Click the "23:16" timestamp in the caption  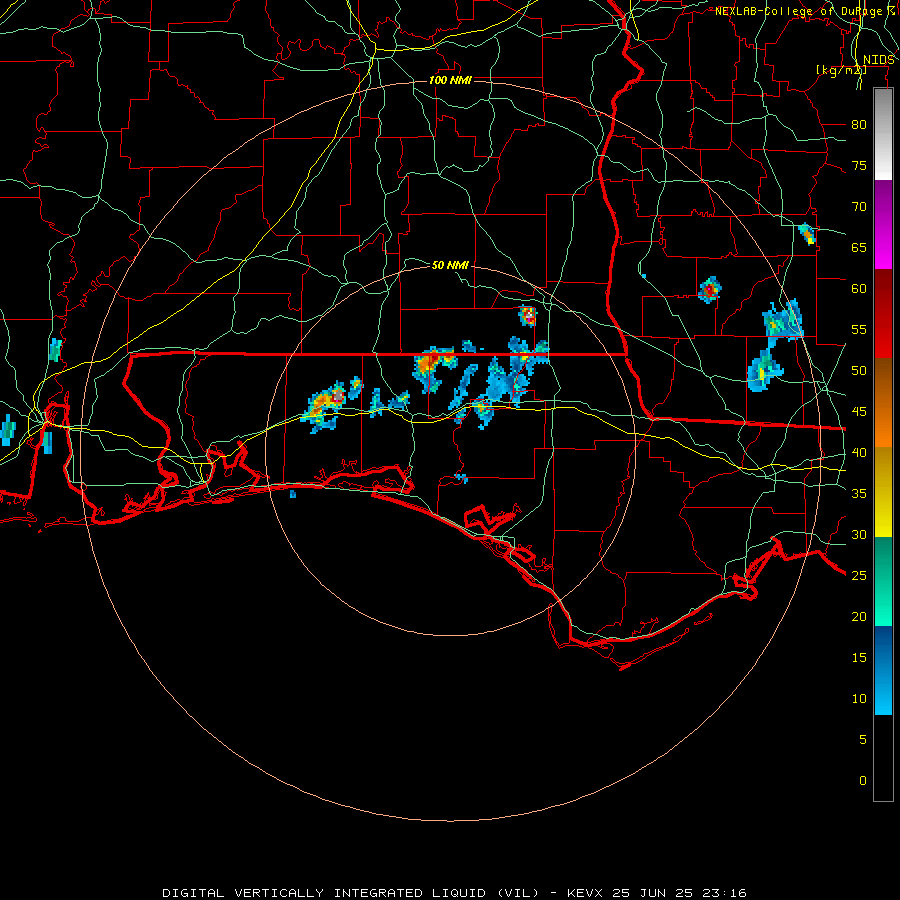pyautogui.click(x=723, y=893)
